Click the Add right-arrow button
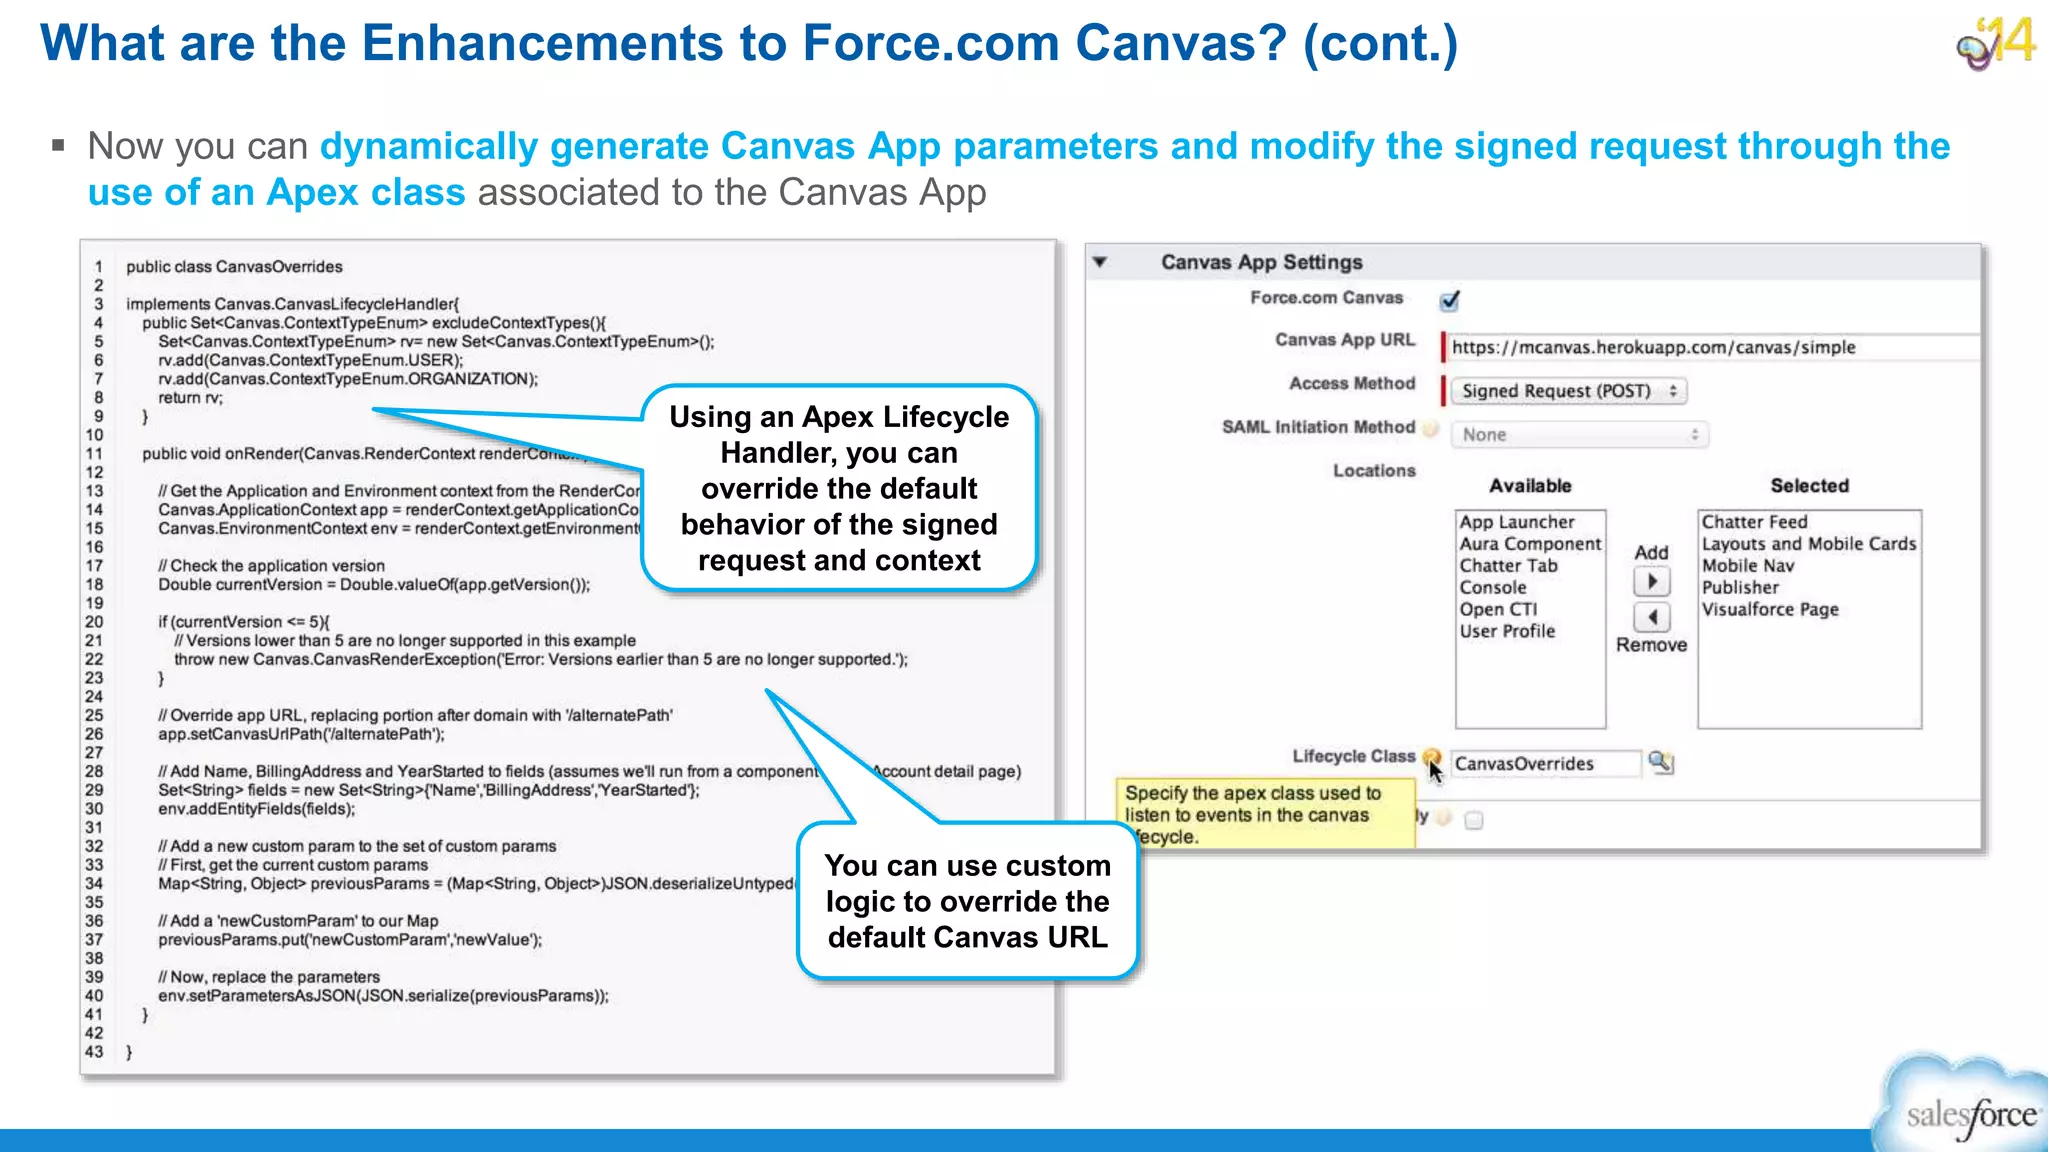 click(1652, 581)
